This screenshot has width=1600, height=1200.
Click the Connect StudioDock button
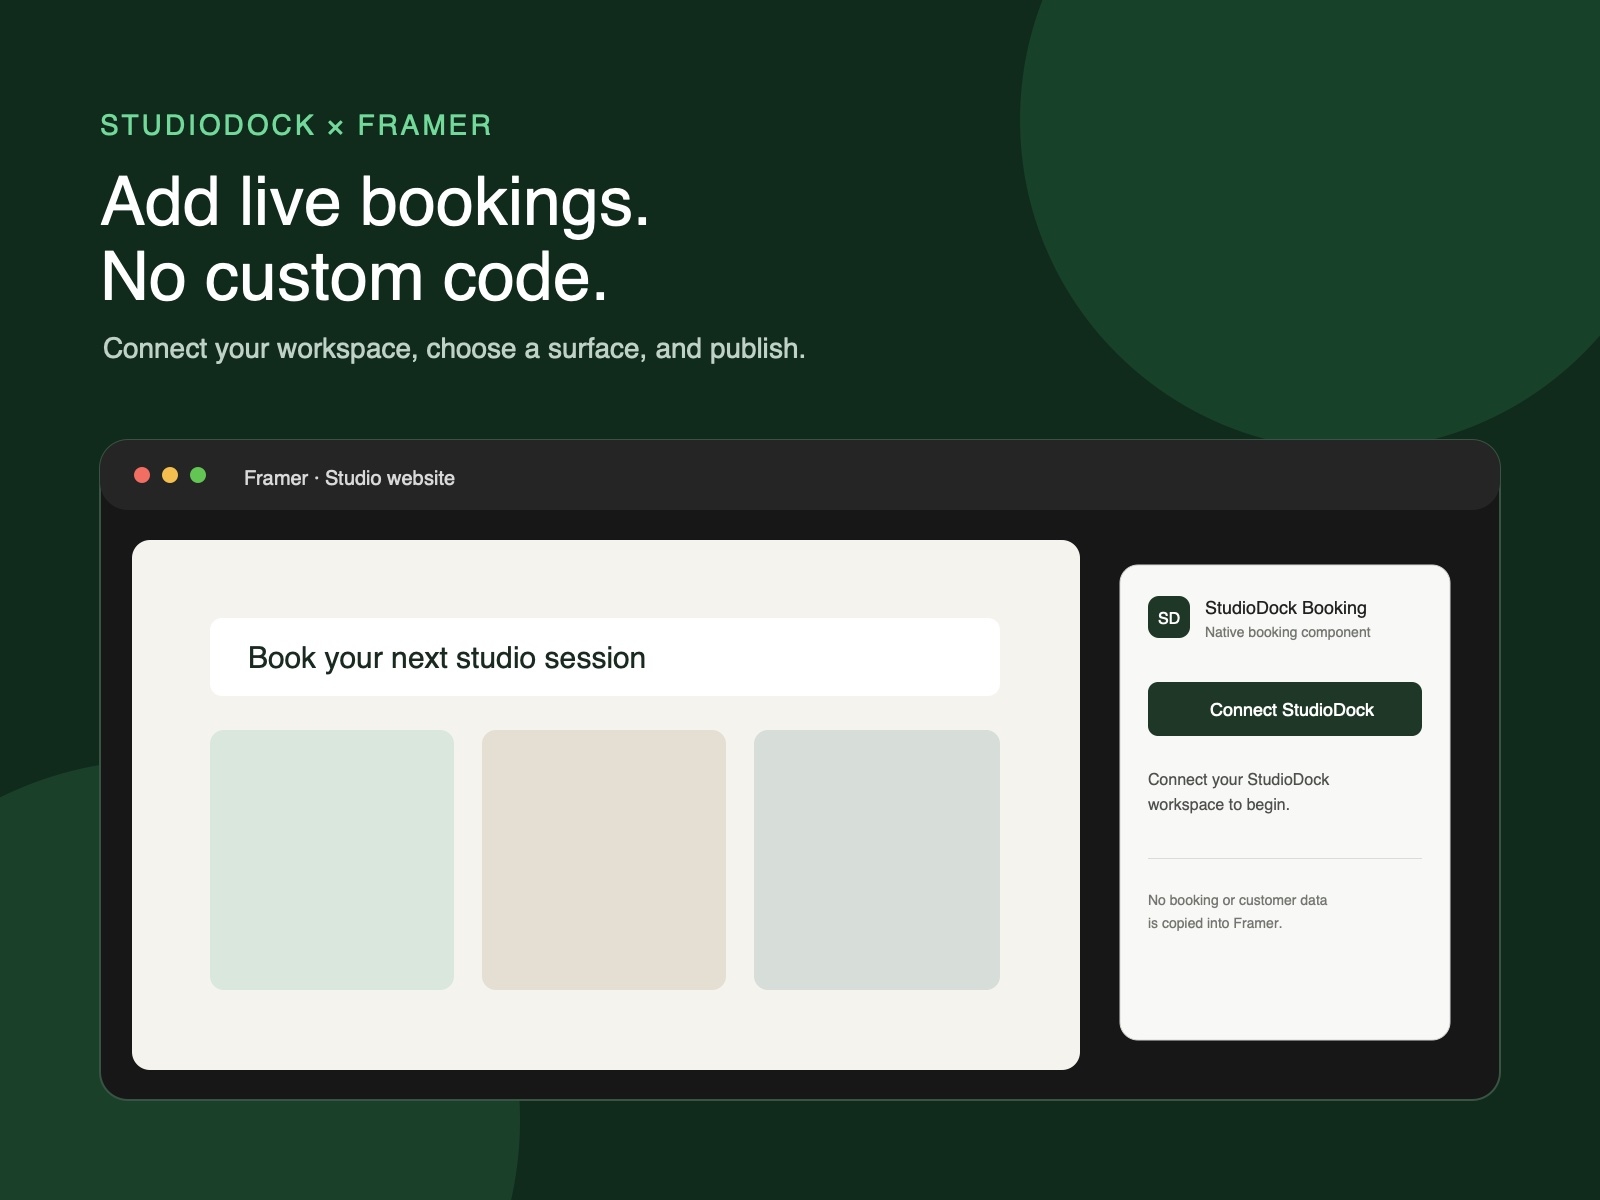[1285, 709]
